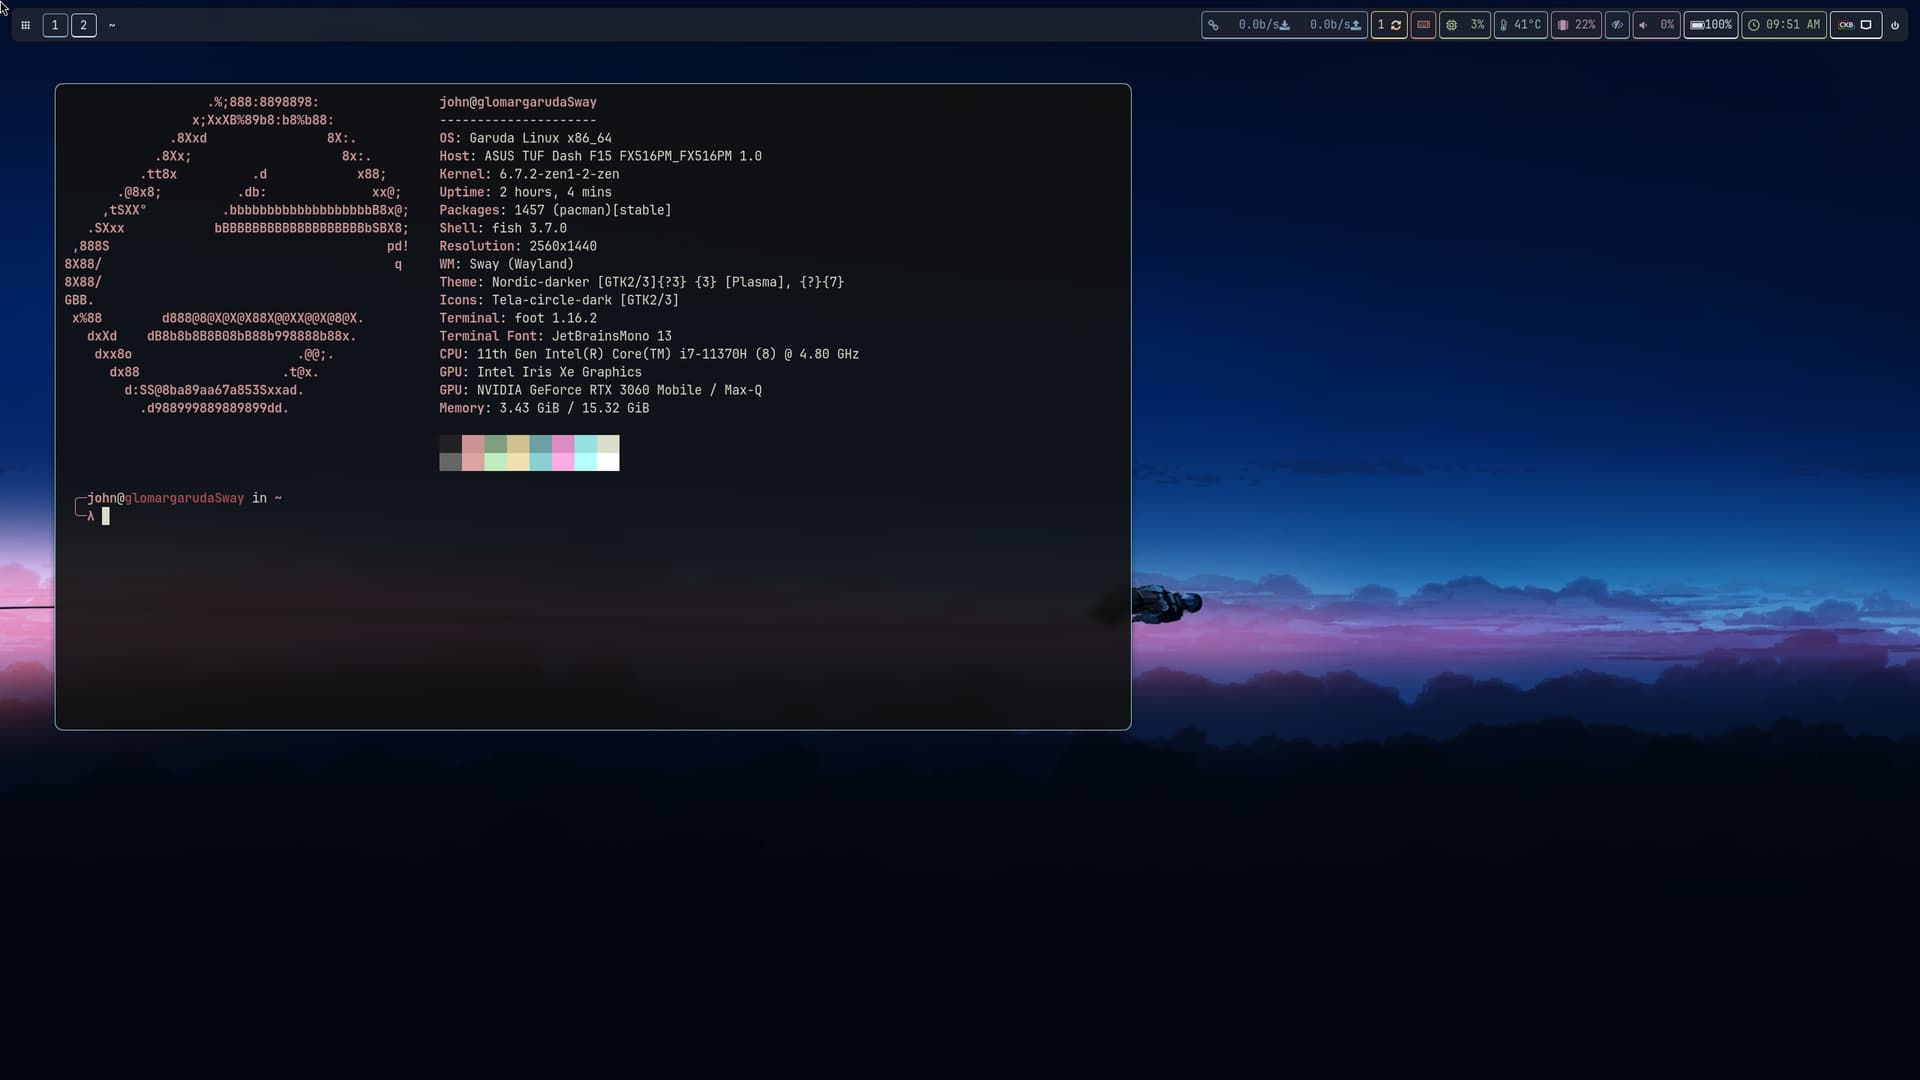Open memory usage module showing 22%
The height and width of the screenshot is (1080, 1920).
click(x=1576, y=25)
